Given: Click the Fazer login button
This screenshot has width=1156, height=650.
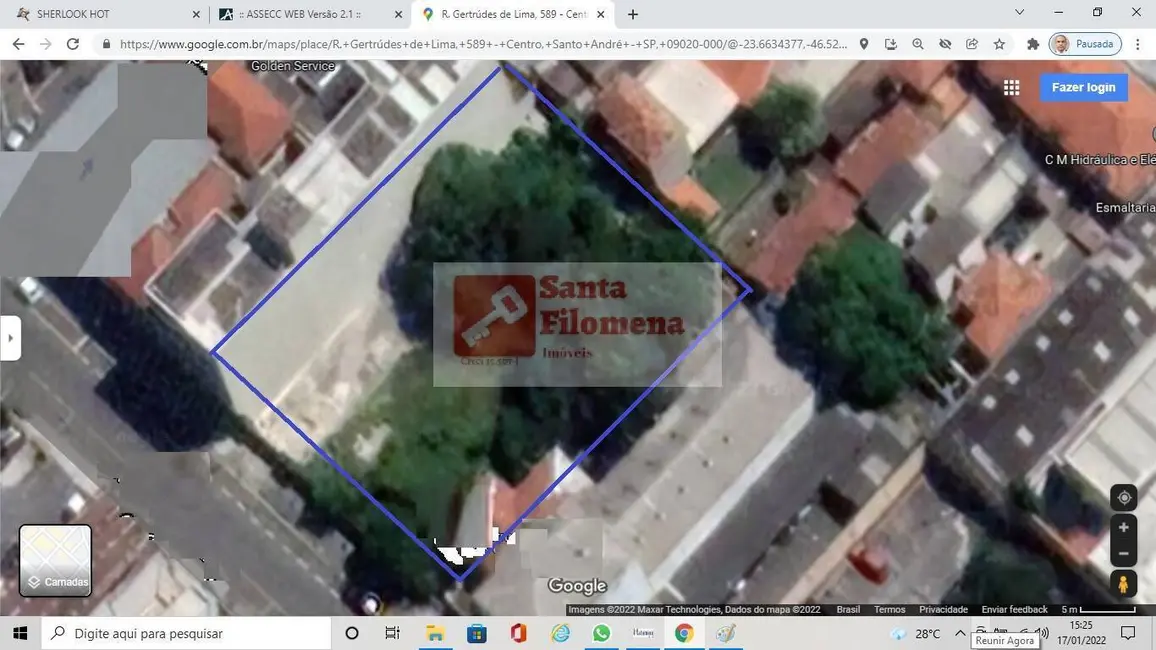Looking at the screenshot, I should point(1083,87).
